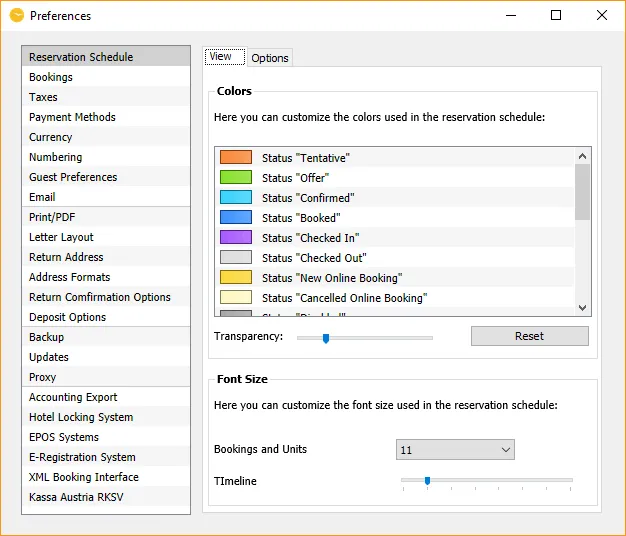Click the Reset button
Viewport: 626px width, 536px height.
point(530,336)
